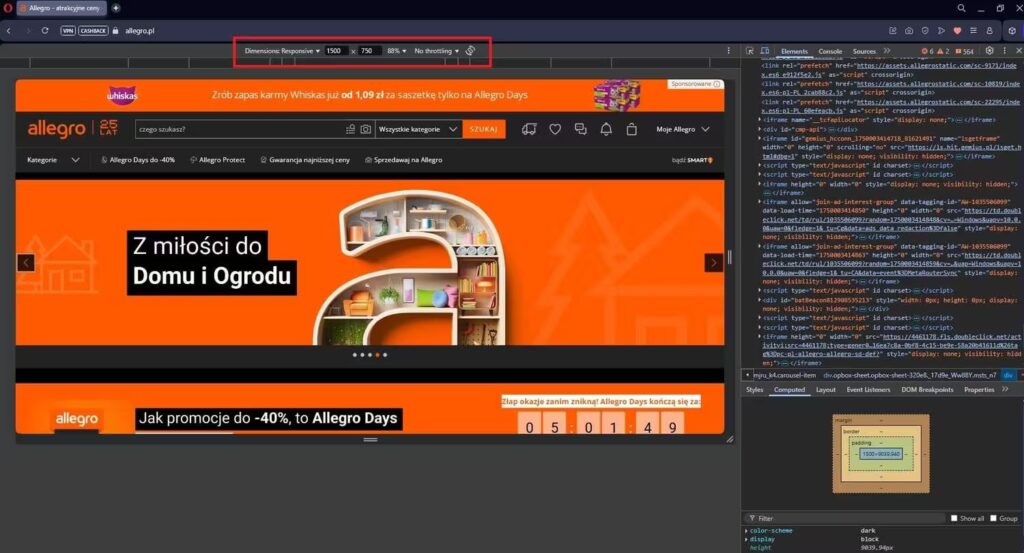The height and width of the screenshot is (553, 1024).
Task: Click the padlock site security icon
Action: pyautogui.click(x=116, y=30)
